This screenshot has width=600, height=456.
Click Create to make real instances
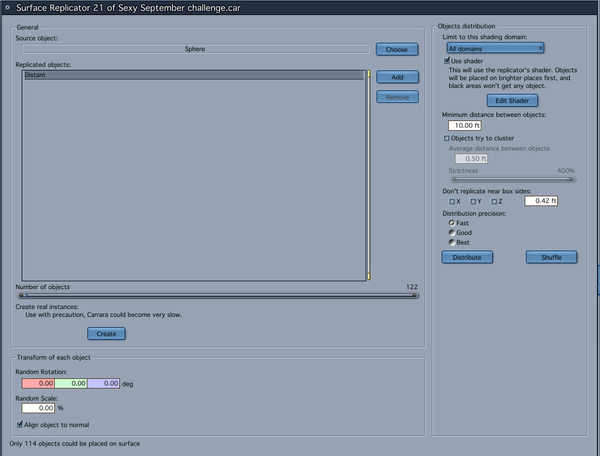click(x=106, y=334)
